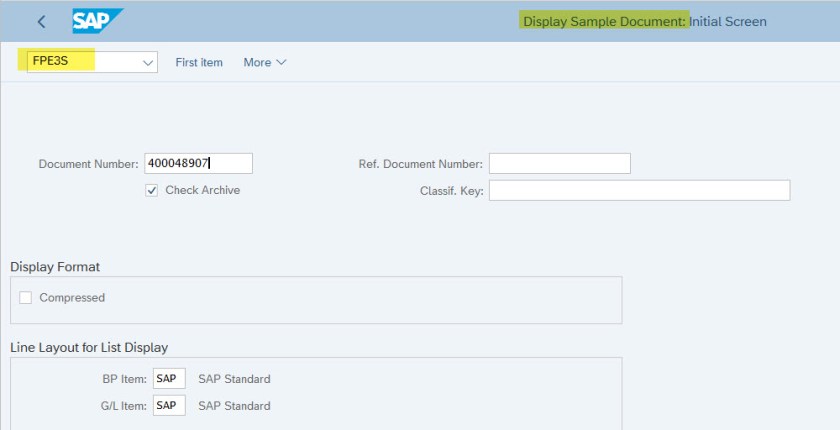The image size is (840, 430).
Task: Uncheck the Check Archive checkbox
Action: (x=152, y=191)
